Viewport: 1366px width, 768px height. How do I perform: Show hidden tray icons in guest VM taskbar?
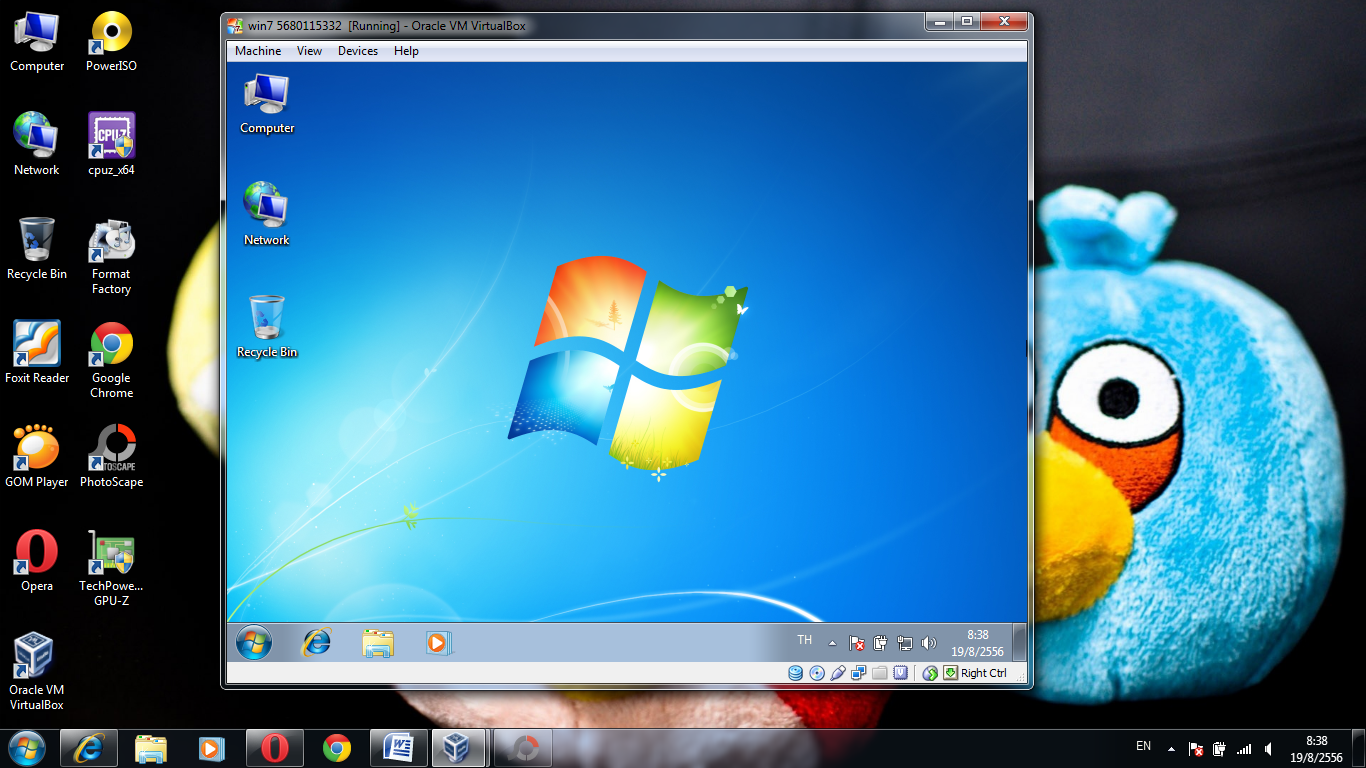pyautogui.click(x=832, y=643)
